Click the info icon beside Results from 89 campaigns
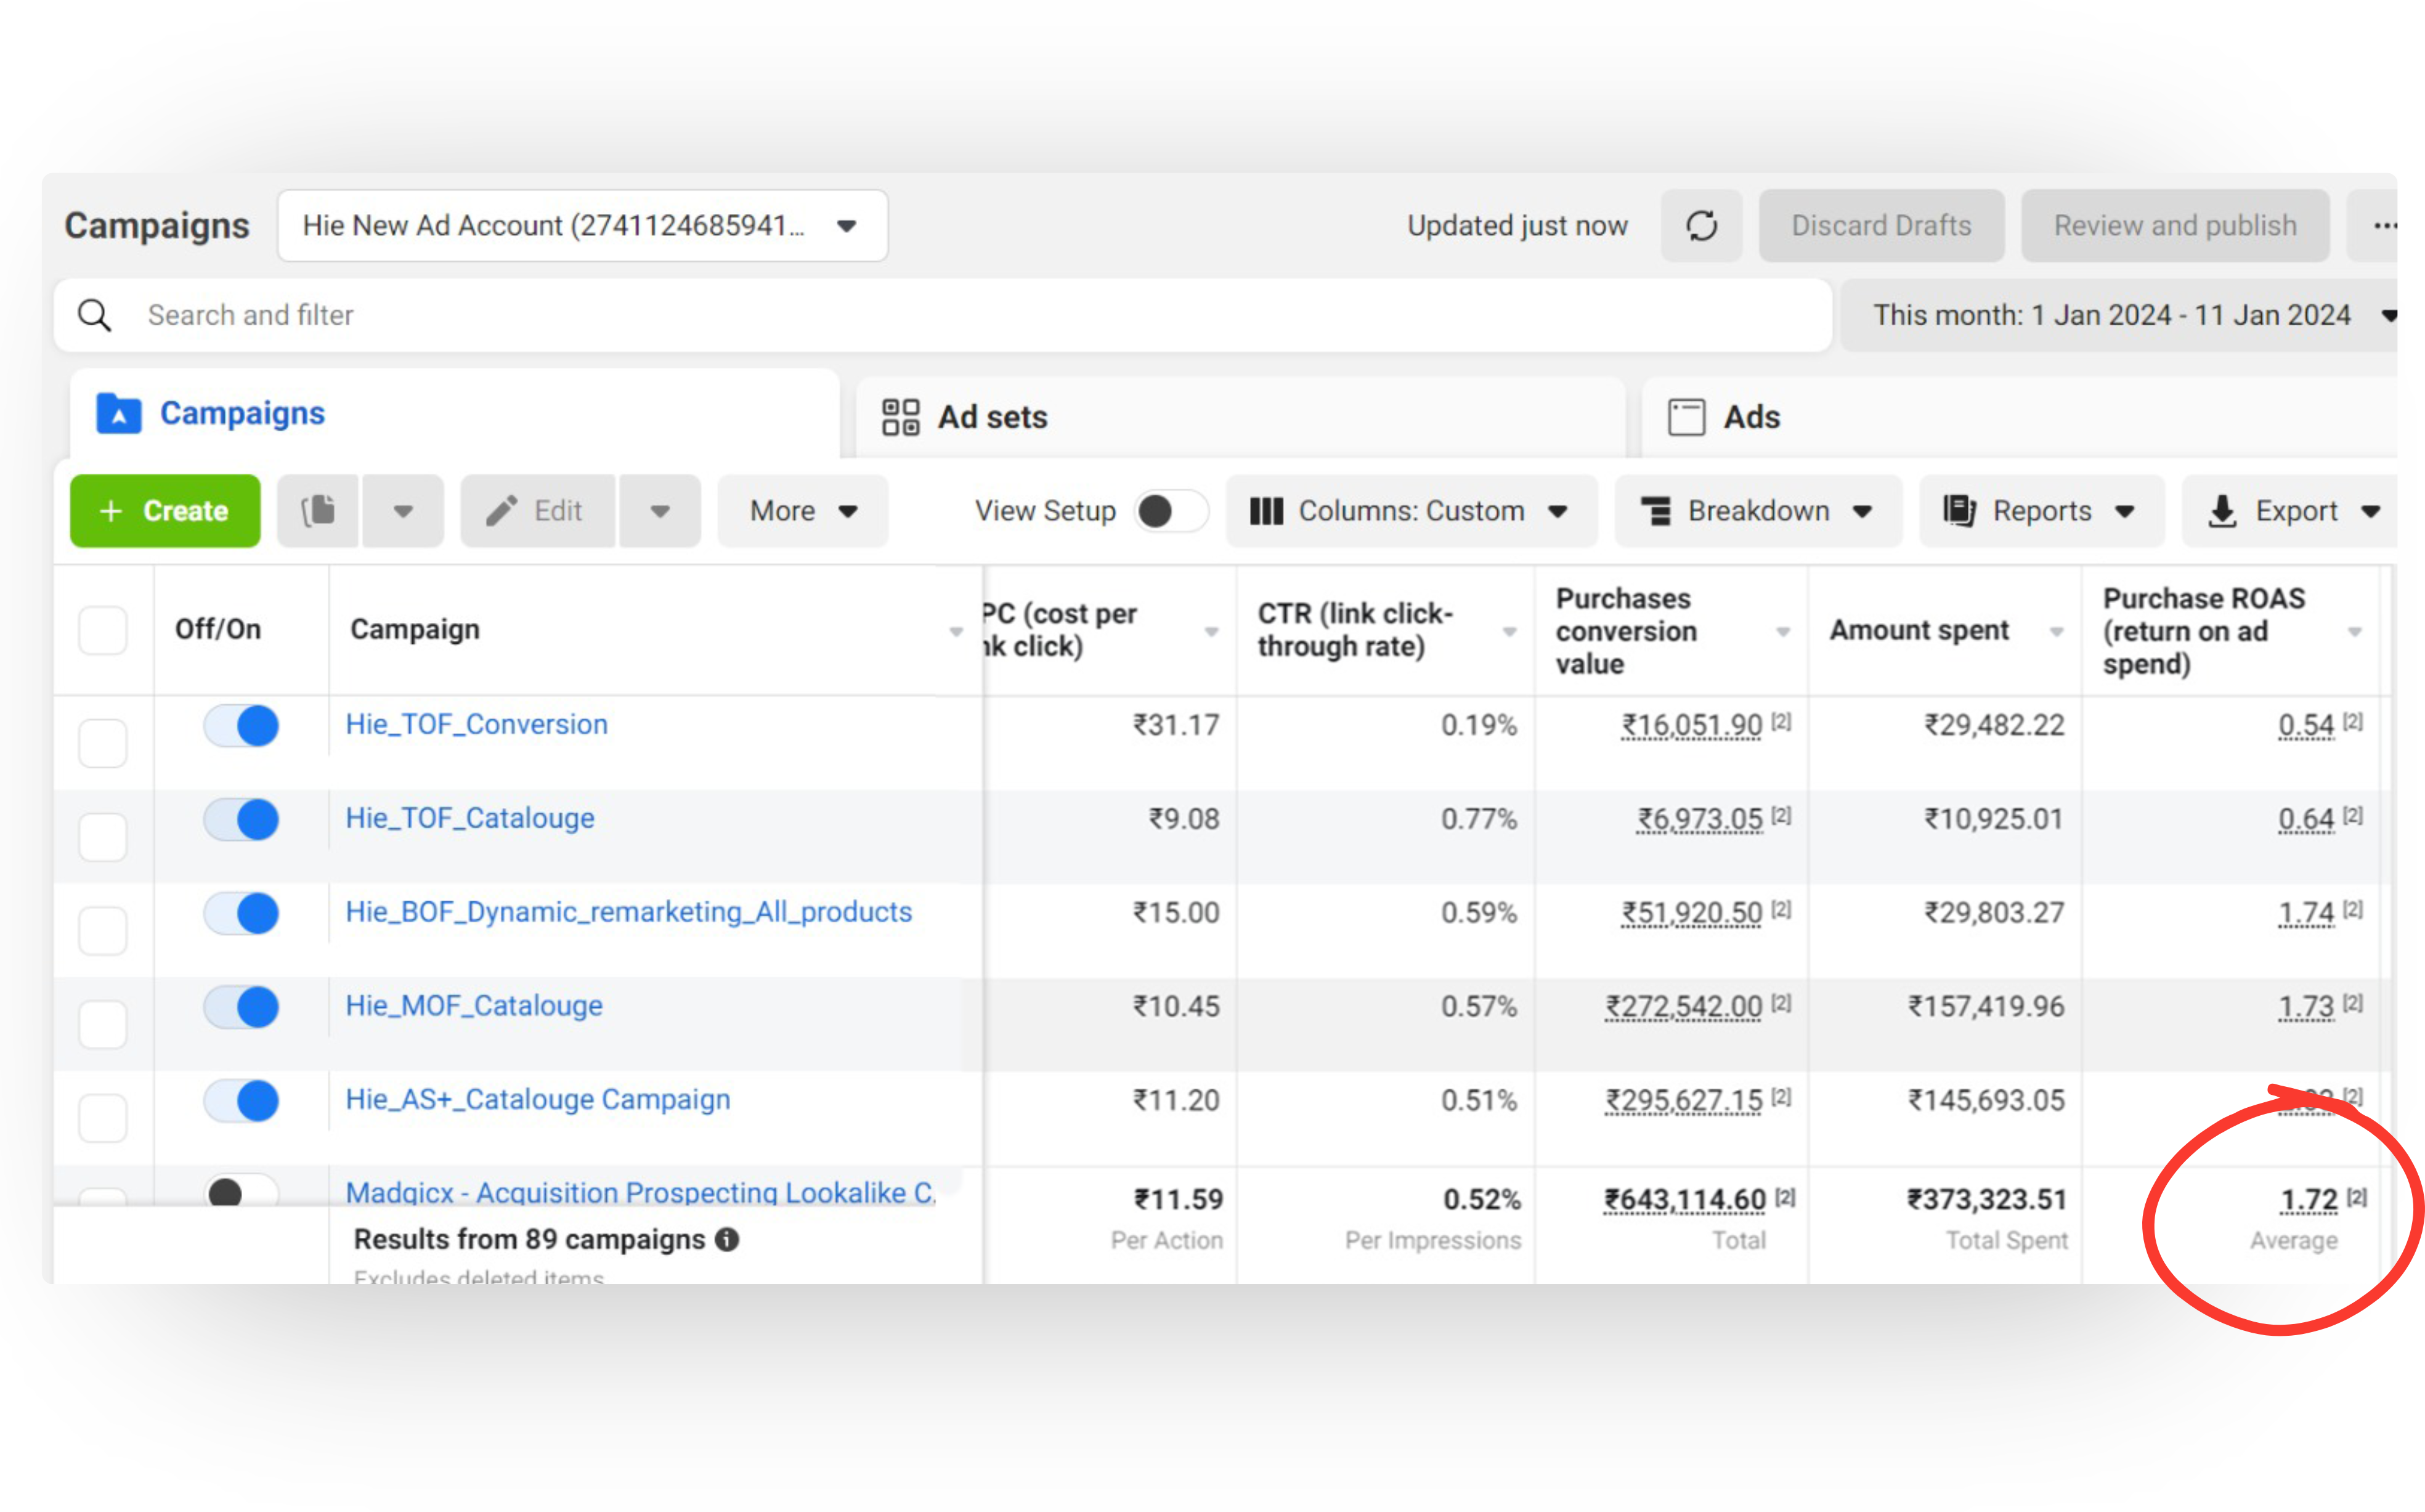 (728, 1239)
